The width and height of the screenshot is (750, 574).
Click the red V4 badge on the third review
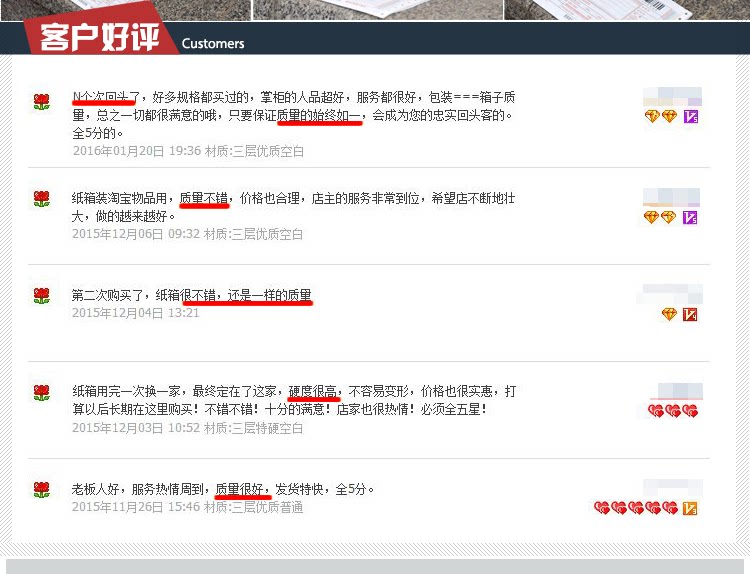690,315
